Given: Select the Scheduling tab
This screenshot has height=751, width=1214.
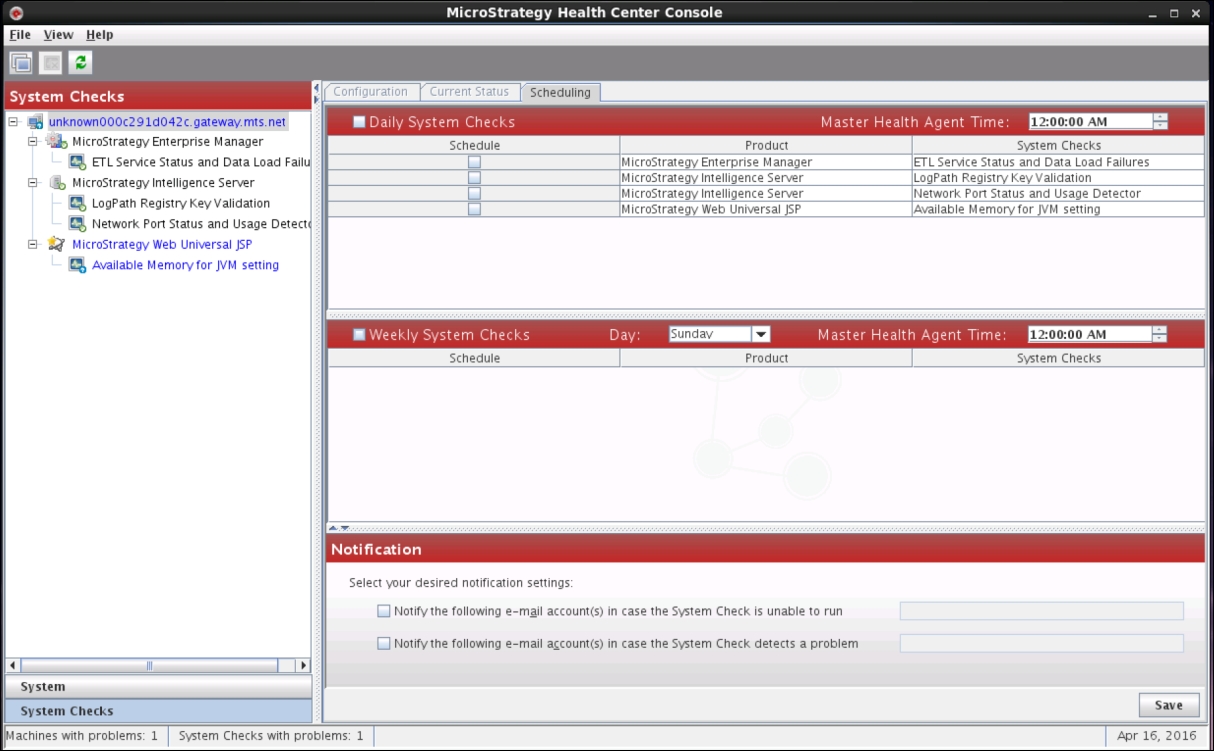Looking at the screenshot, I should pos(560,93).
